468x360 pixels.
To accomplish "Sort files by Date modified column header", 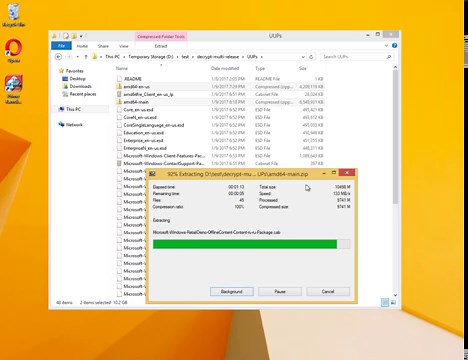I will (225, 68).
